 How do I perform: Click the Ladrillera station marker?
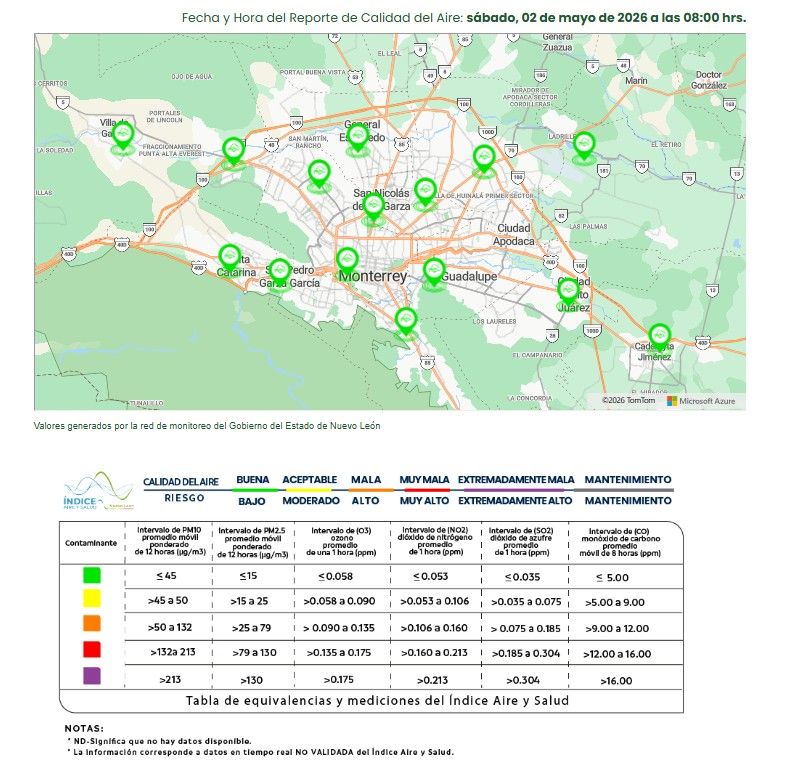(584, 146)
